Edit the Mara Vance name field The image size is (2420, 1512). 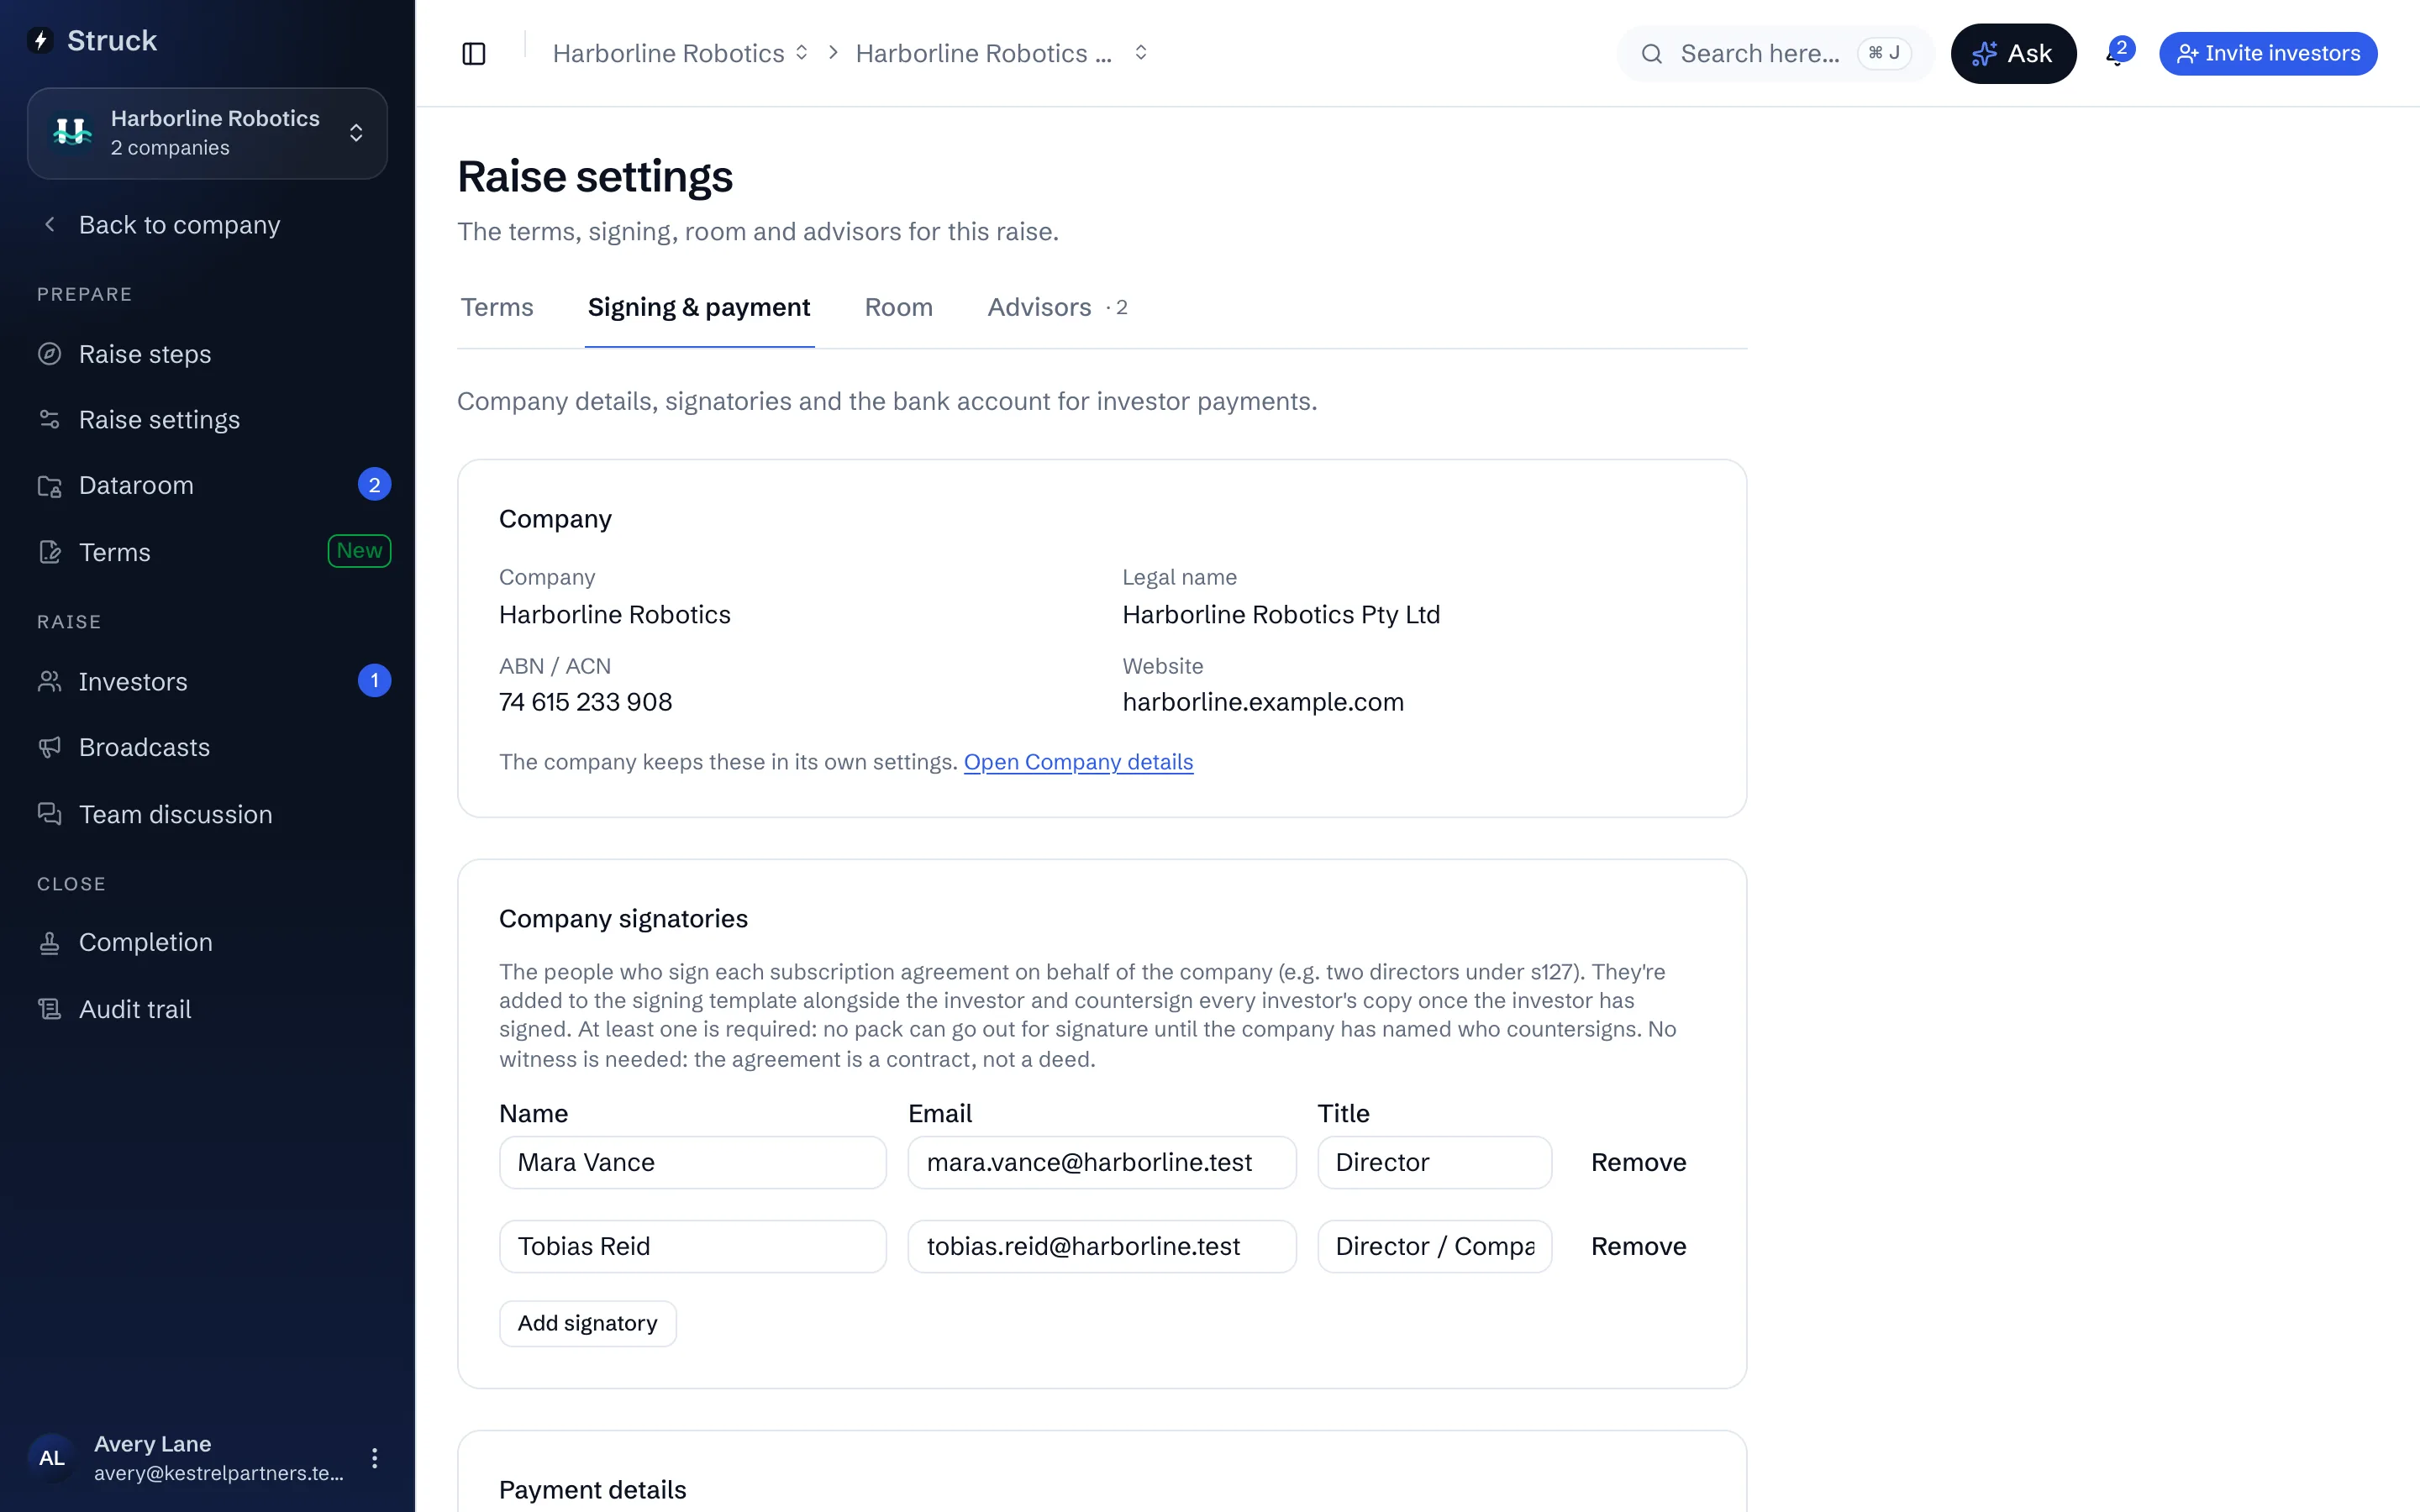tap(693, 1162)
